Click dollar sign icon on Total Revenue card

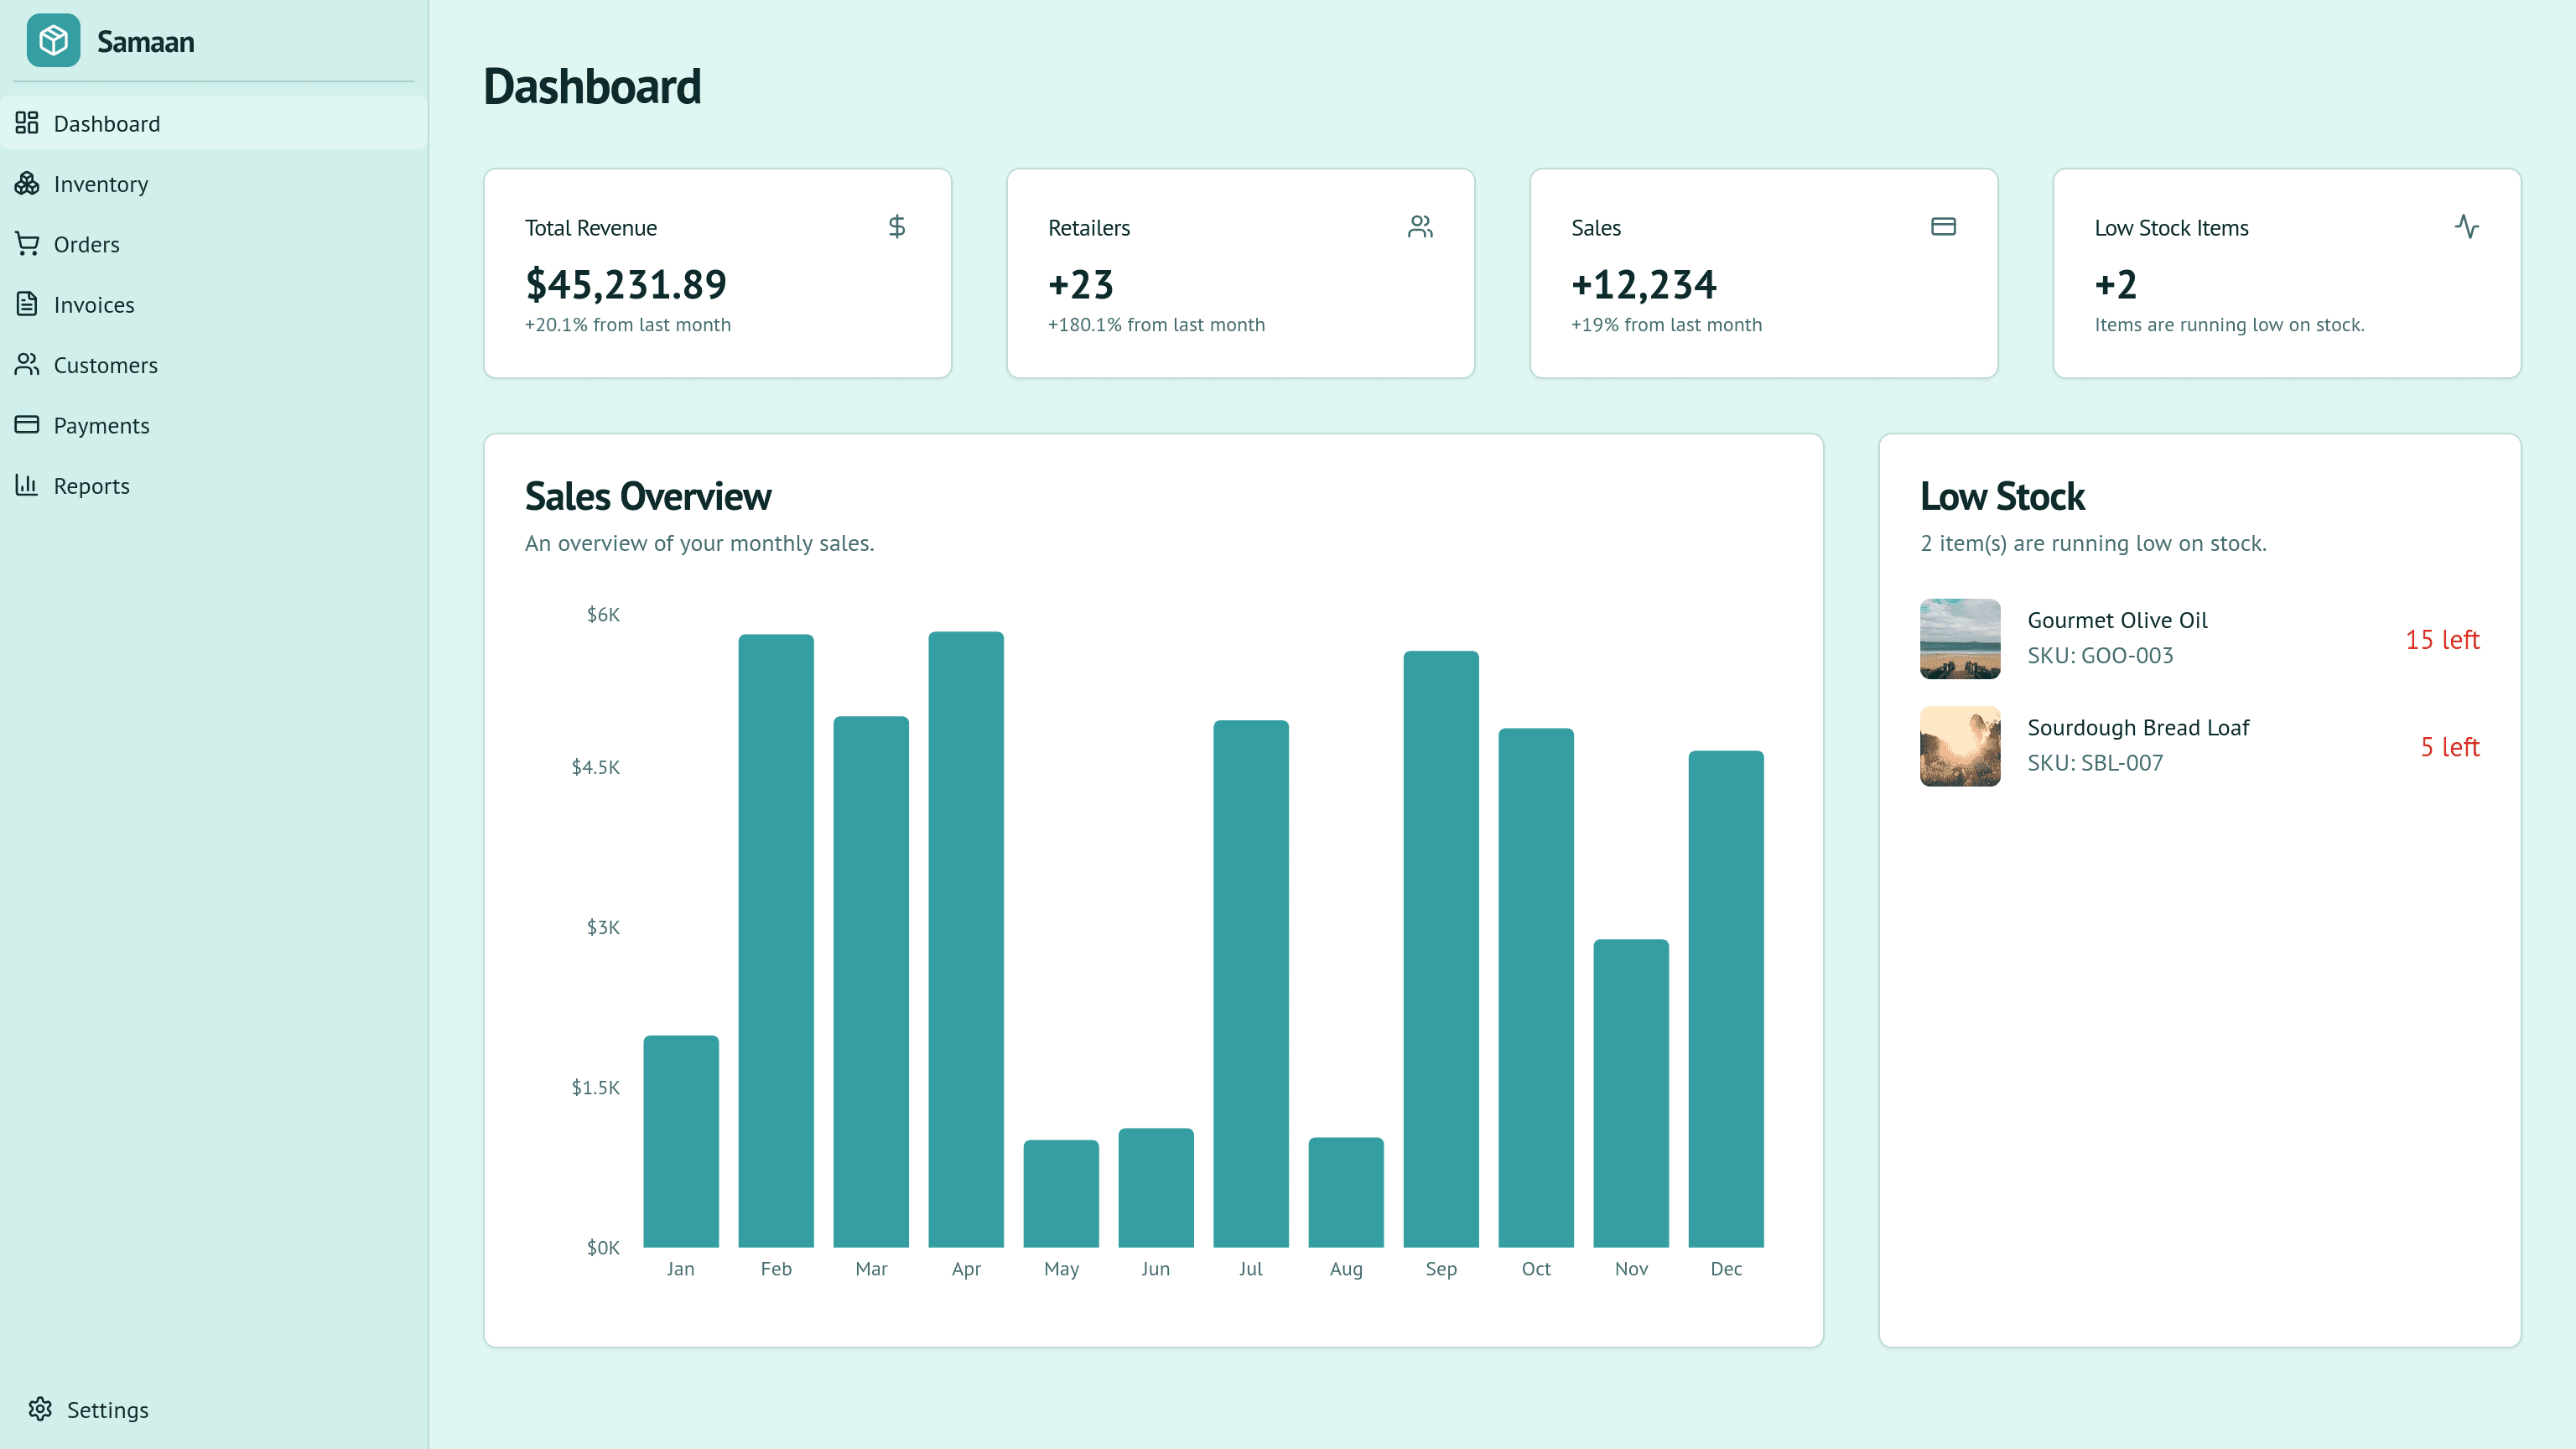coord(897,227)
